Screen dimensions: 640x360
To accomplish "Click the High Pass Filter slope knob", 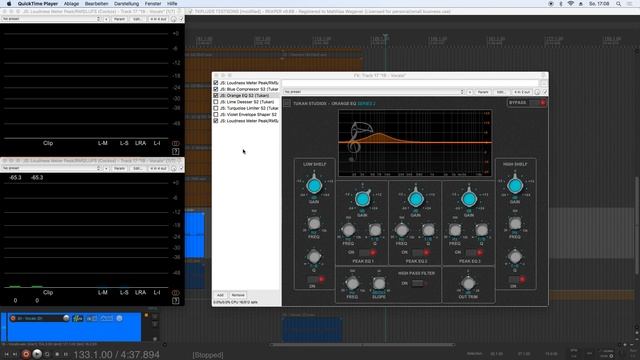I will pyautogui.click(x=379, y=282).
